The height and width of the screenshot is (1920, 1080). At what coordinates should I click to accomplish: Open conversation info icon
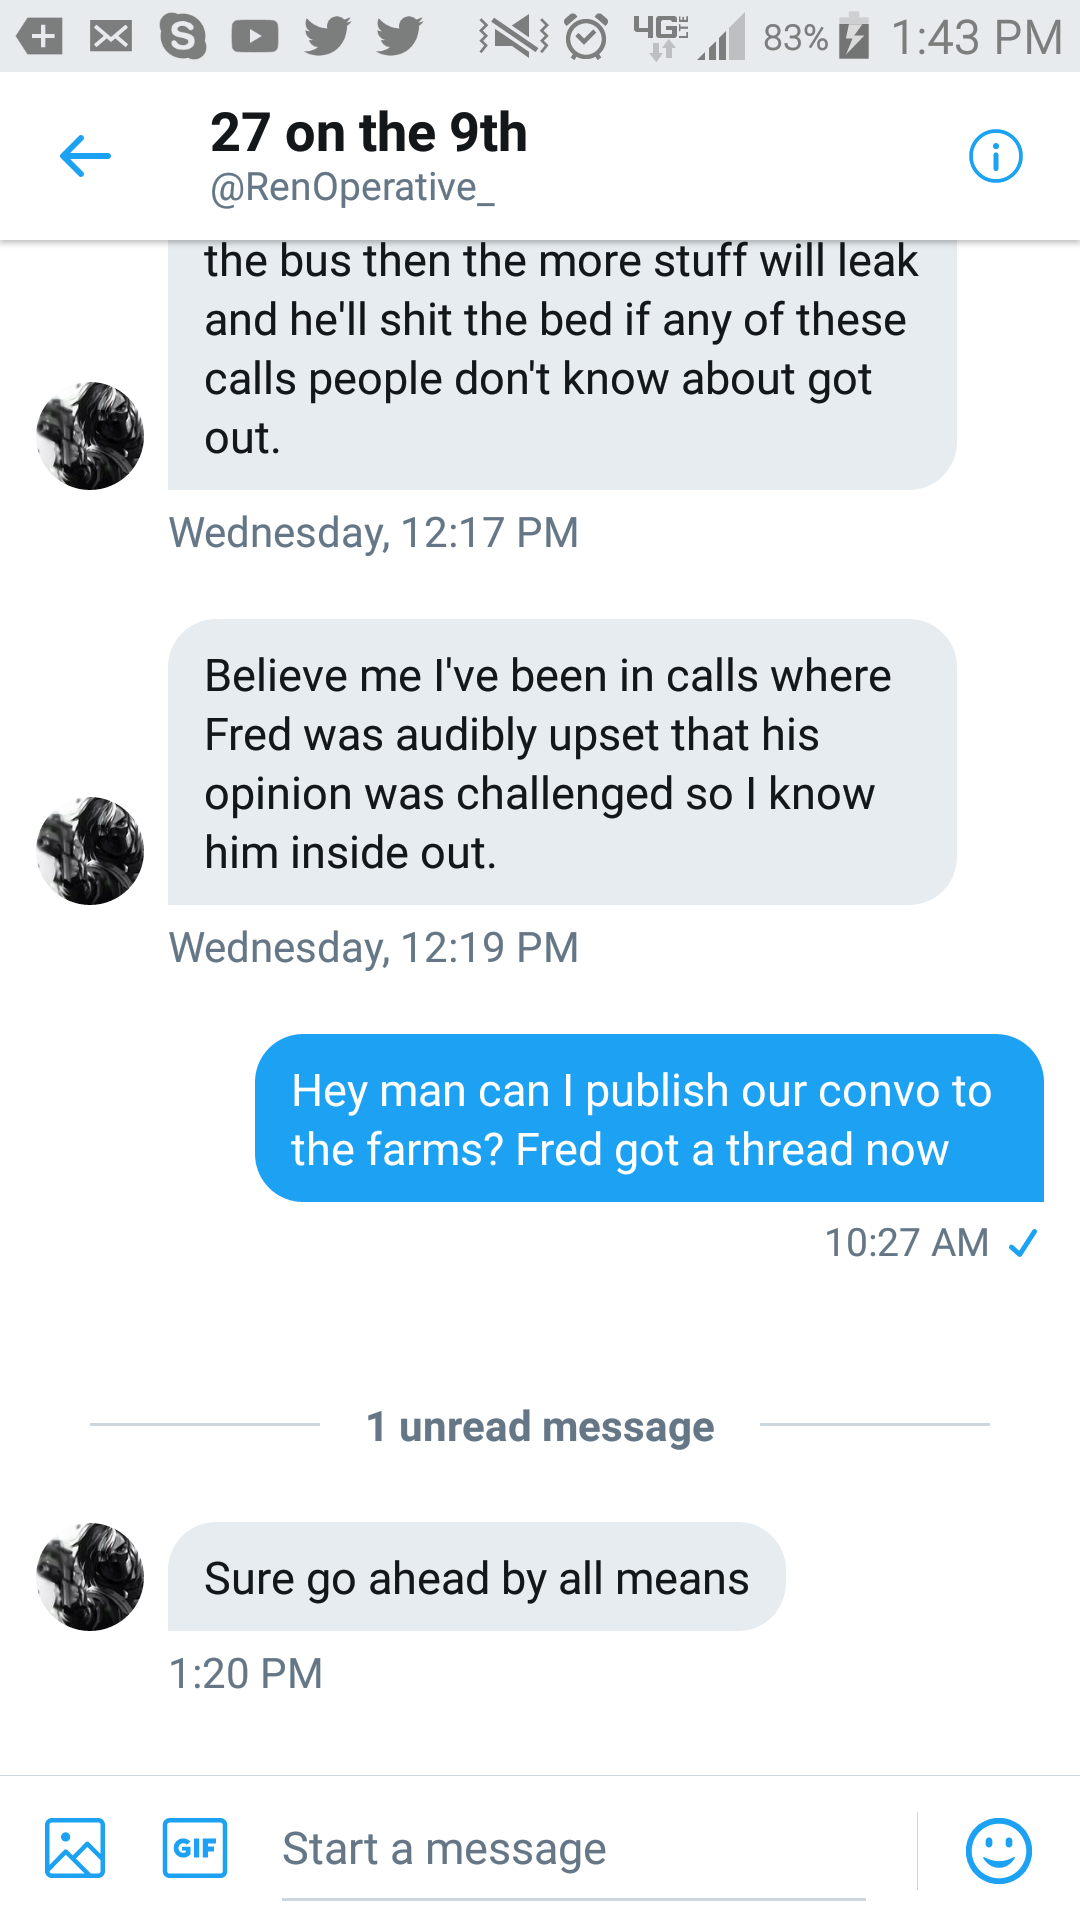995,156
